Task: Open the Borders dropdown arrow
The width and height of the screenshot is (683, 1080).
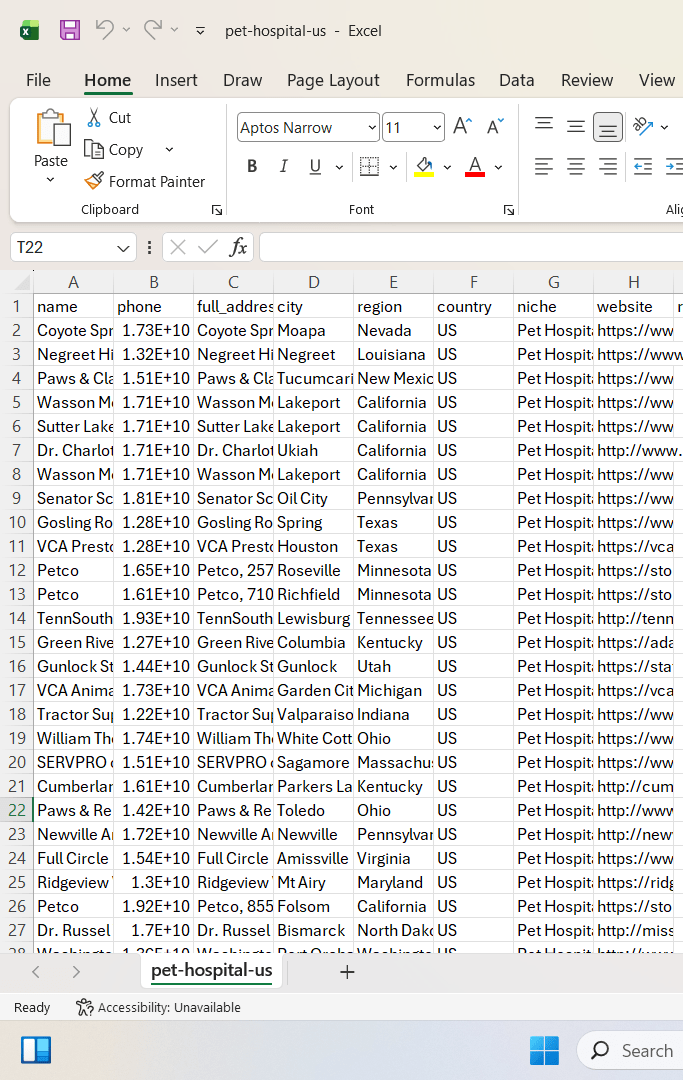Action: [393, 167]
